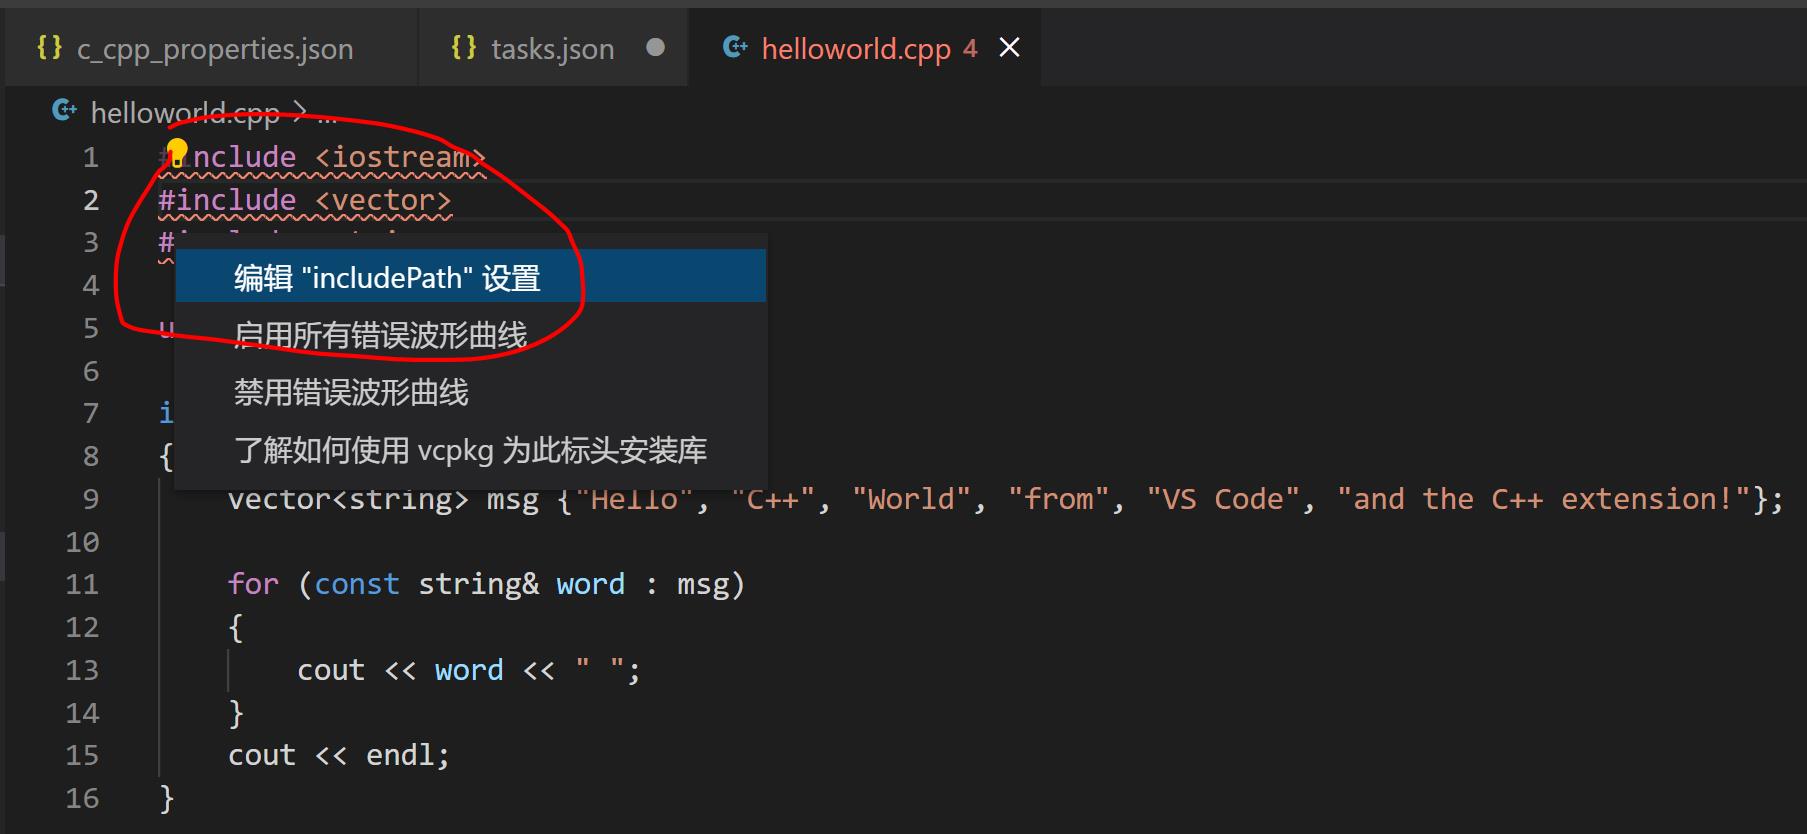
Task: Choose 启用所有错误波形曲线 from the menu
Action: [x=471, y=335]
